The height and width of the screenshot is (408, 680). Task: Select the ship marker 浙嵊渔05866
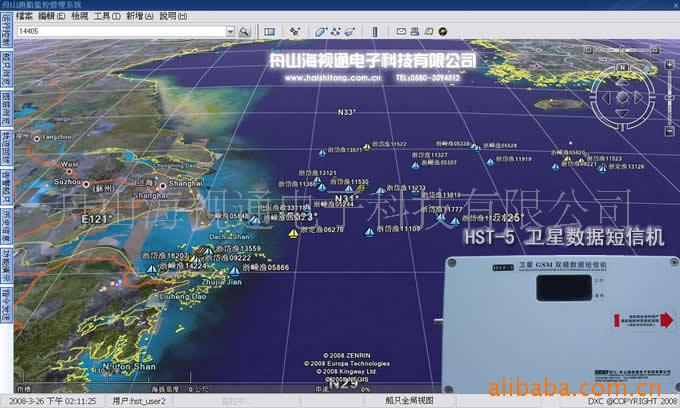click(x=235, y=271)
